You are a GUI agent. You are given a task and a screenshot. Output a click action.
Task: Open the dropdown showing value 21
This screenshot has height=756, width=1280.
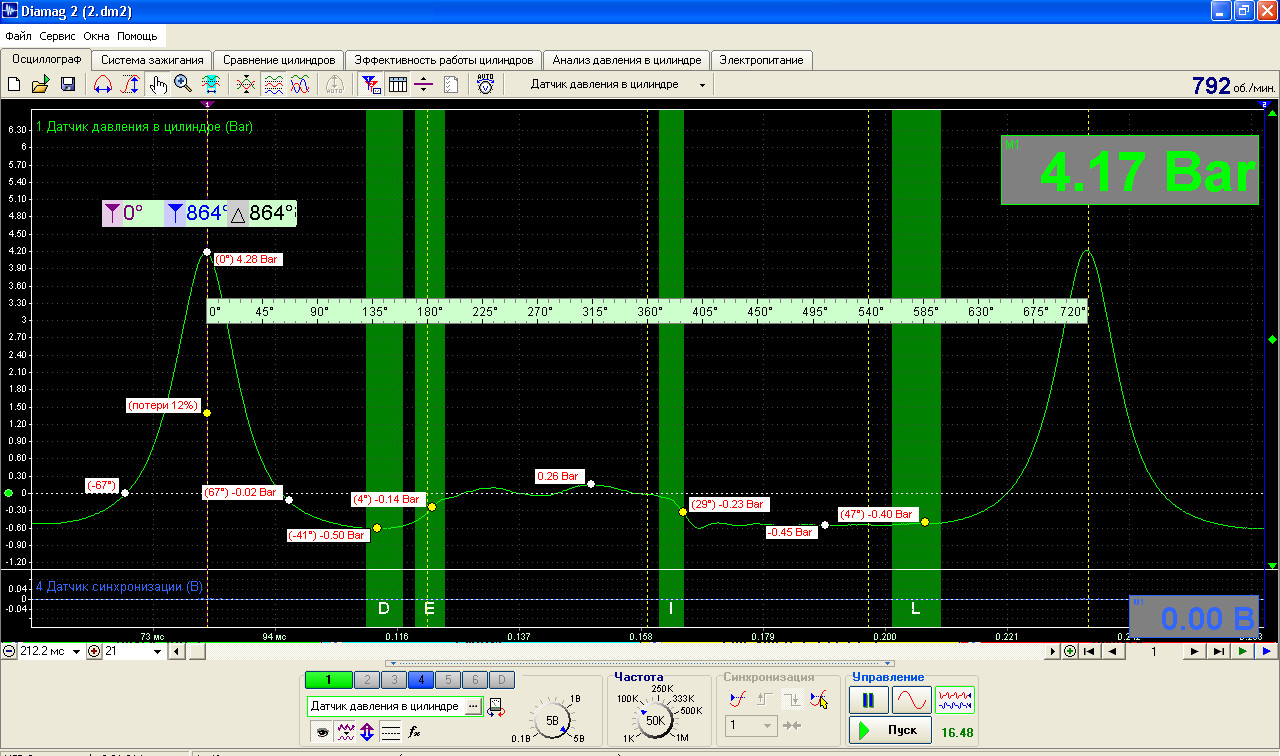[x=157, y=651]
